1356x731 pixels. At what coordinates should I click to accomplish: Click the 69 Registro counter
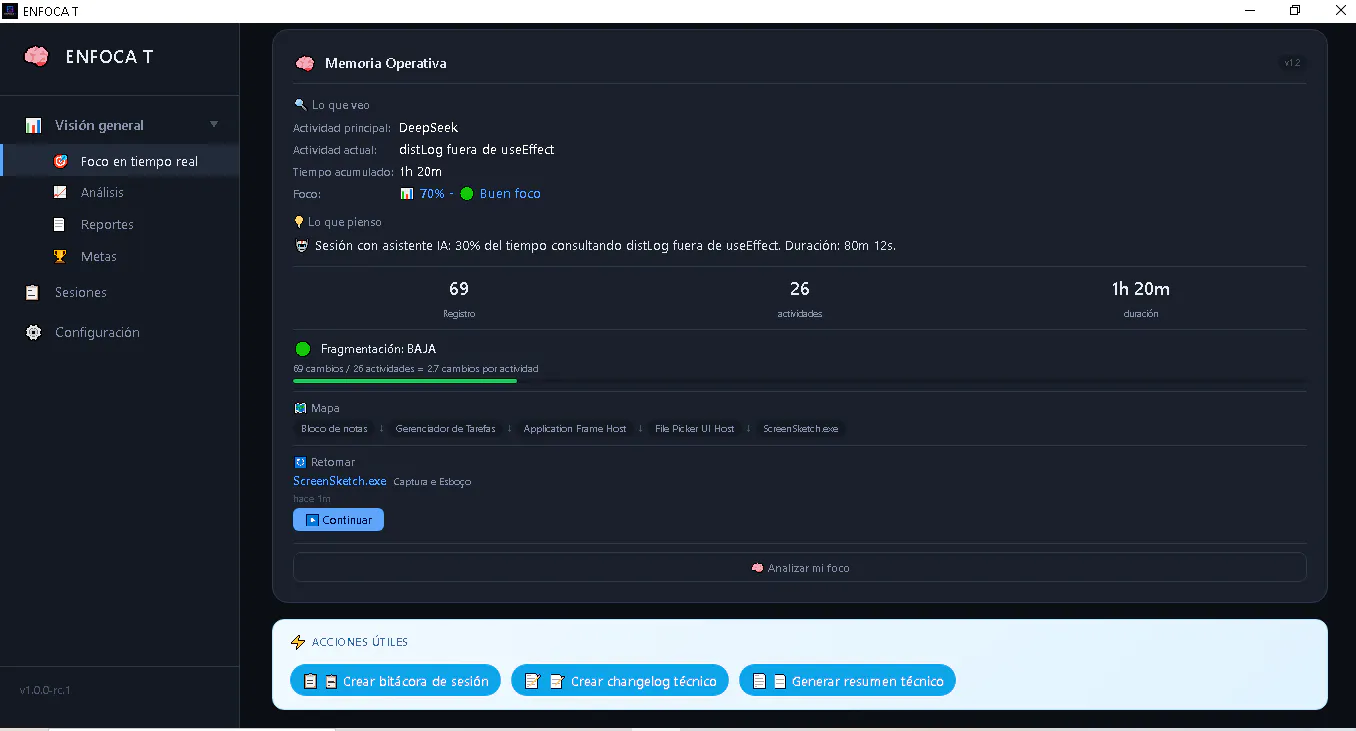(x=459, y=298)
